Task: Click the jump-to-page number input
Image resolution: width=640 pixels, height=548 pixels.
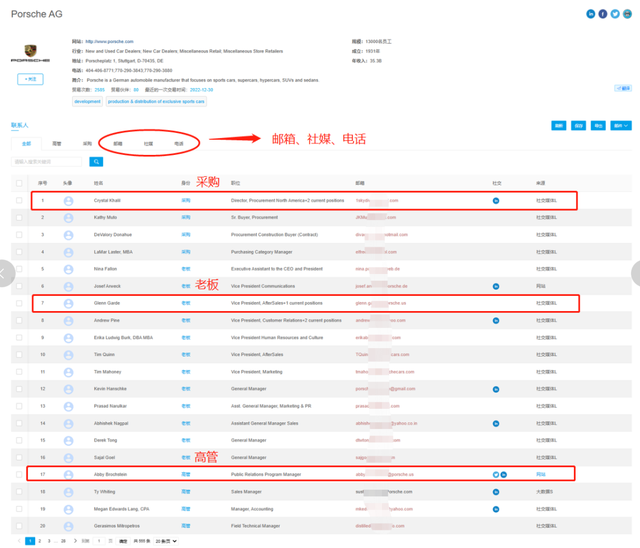Action: coord(99,541)
